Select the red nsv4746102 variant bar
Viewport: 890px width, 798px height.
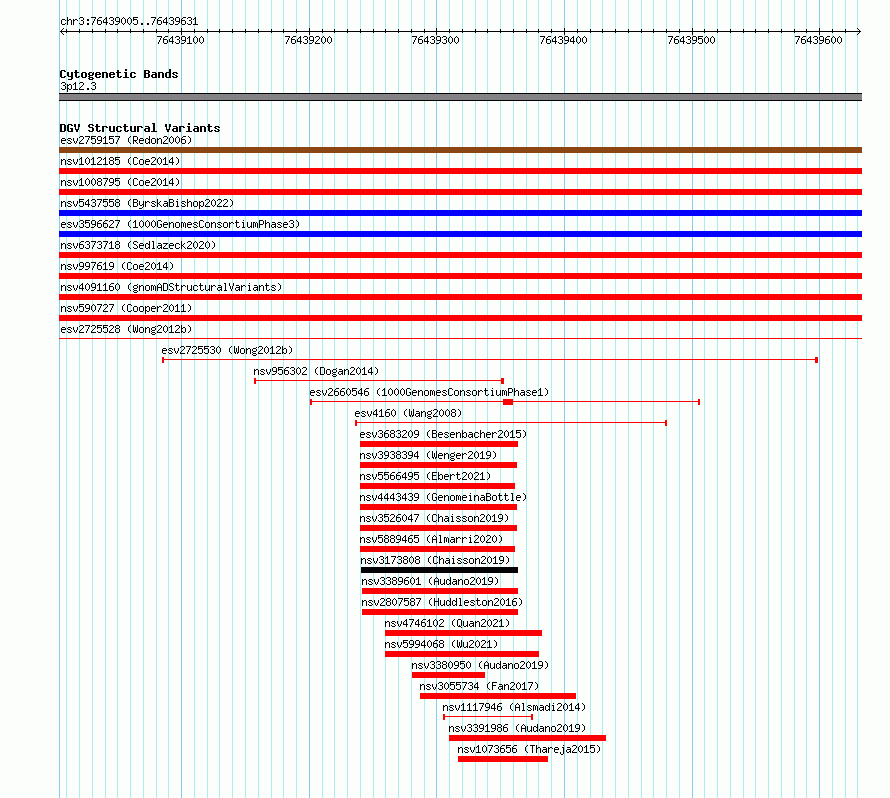tap(463, 633)
